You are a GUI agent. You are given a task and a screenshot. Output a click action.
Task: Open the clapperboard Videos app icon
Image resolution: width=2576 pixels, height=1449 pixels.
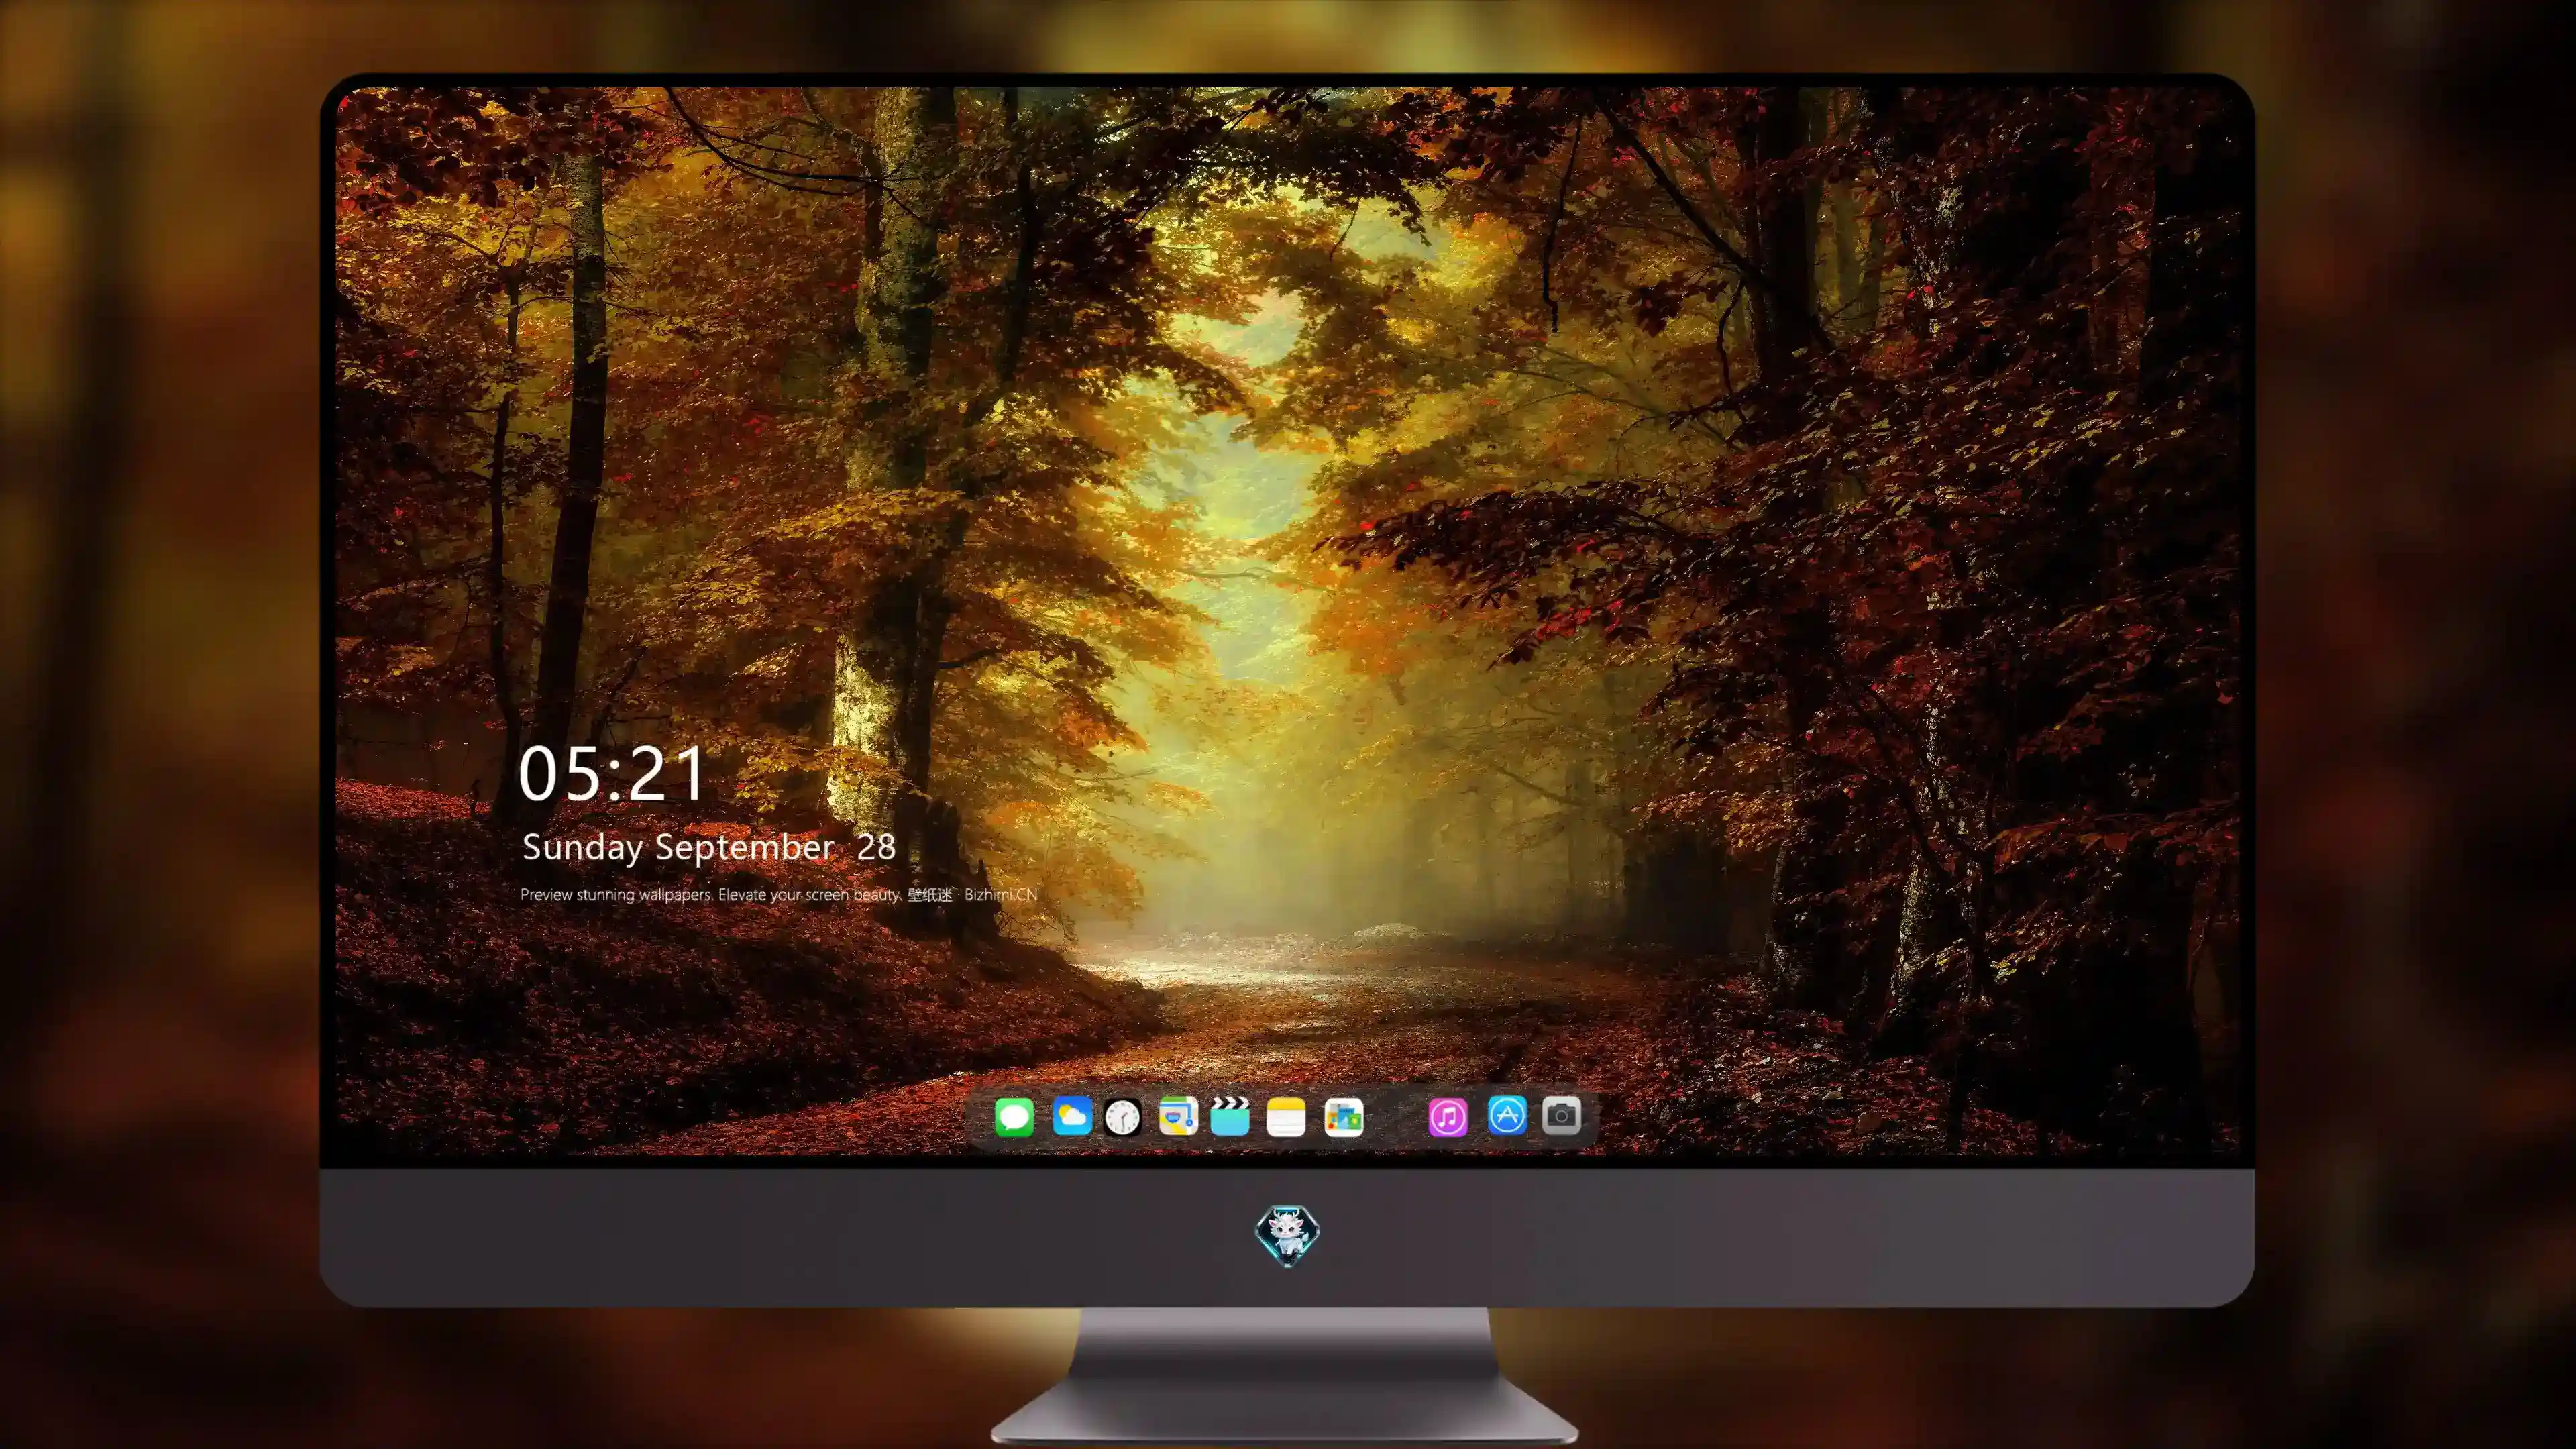coord(1230,1116)
